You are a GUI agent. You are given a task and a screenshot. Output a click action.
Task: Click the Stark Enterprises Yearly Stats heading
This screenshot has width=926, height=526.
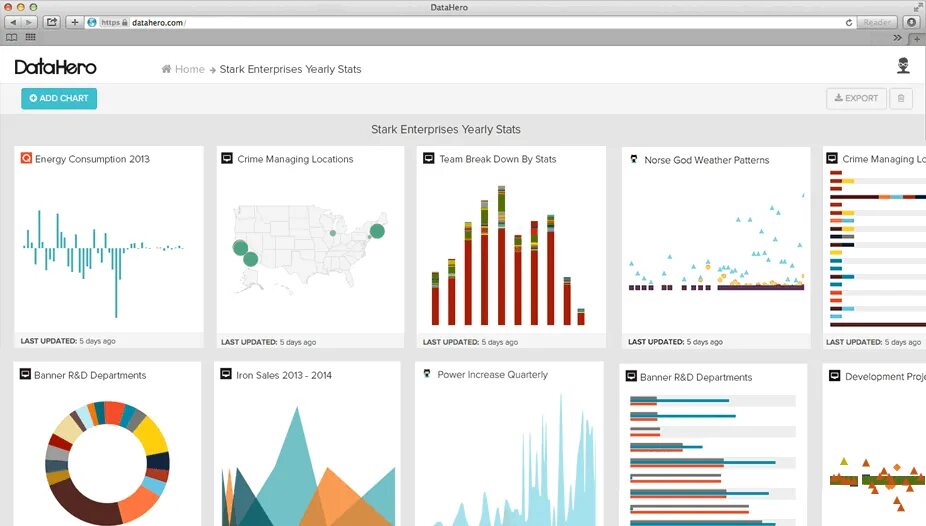click(446, 129)
